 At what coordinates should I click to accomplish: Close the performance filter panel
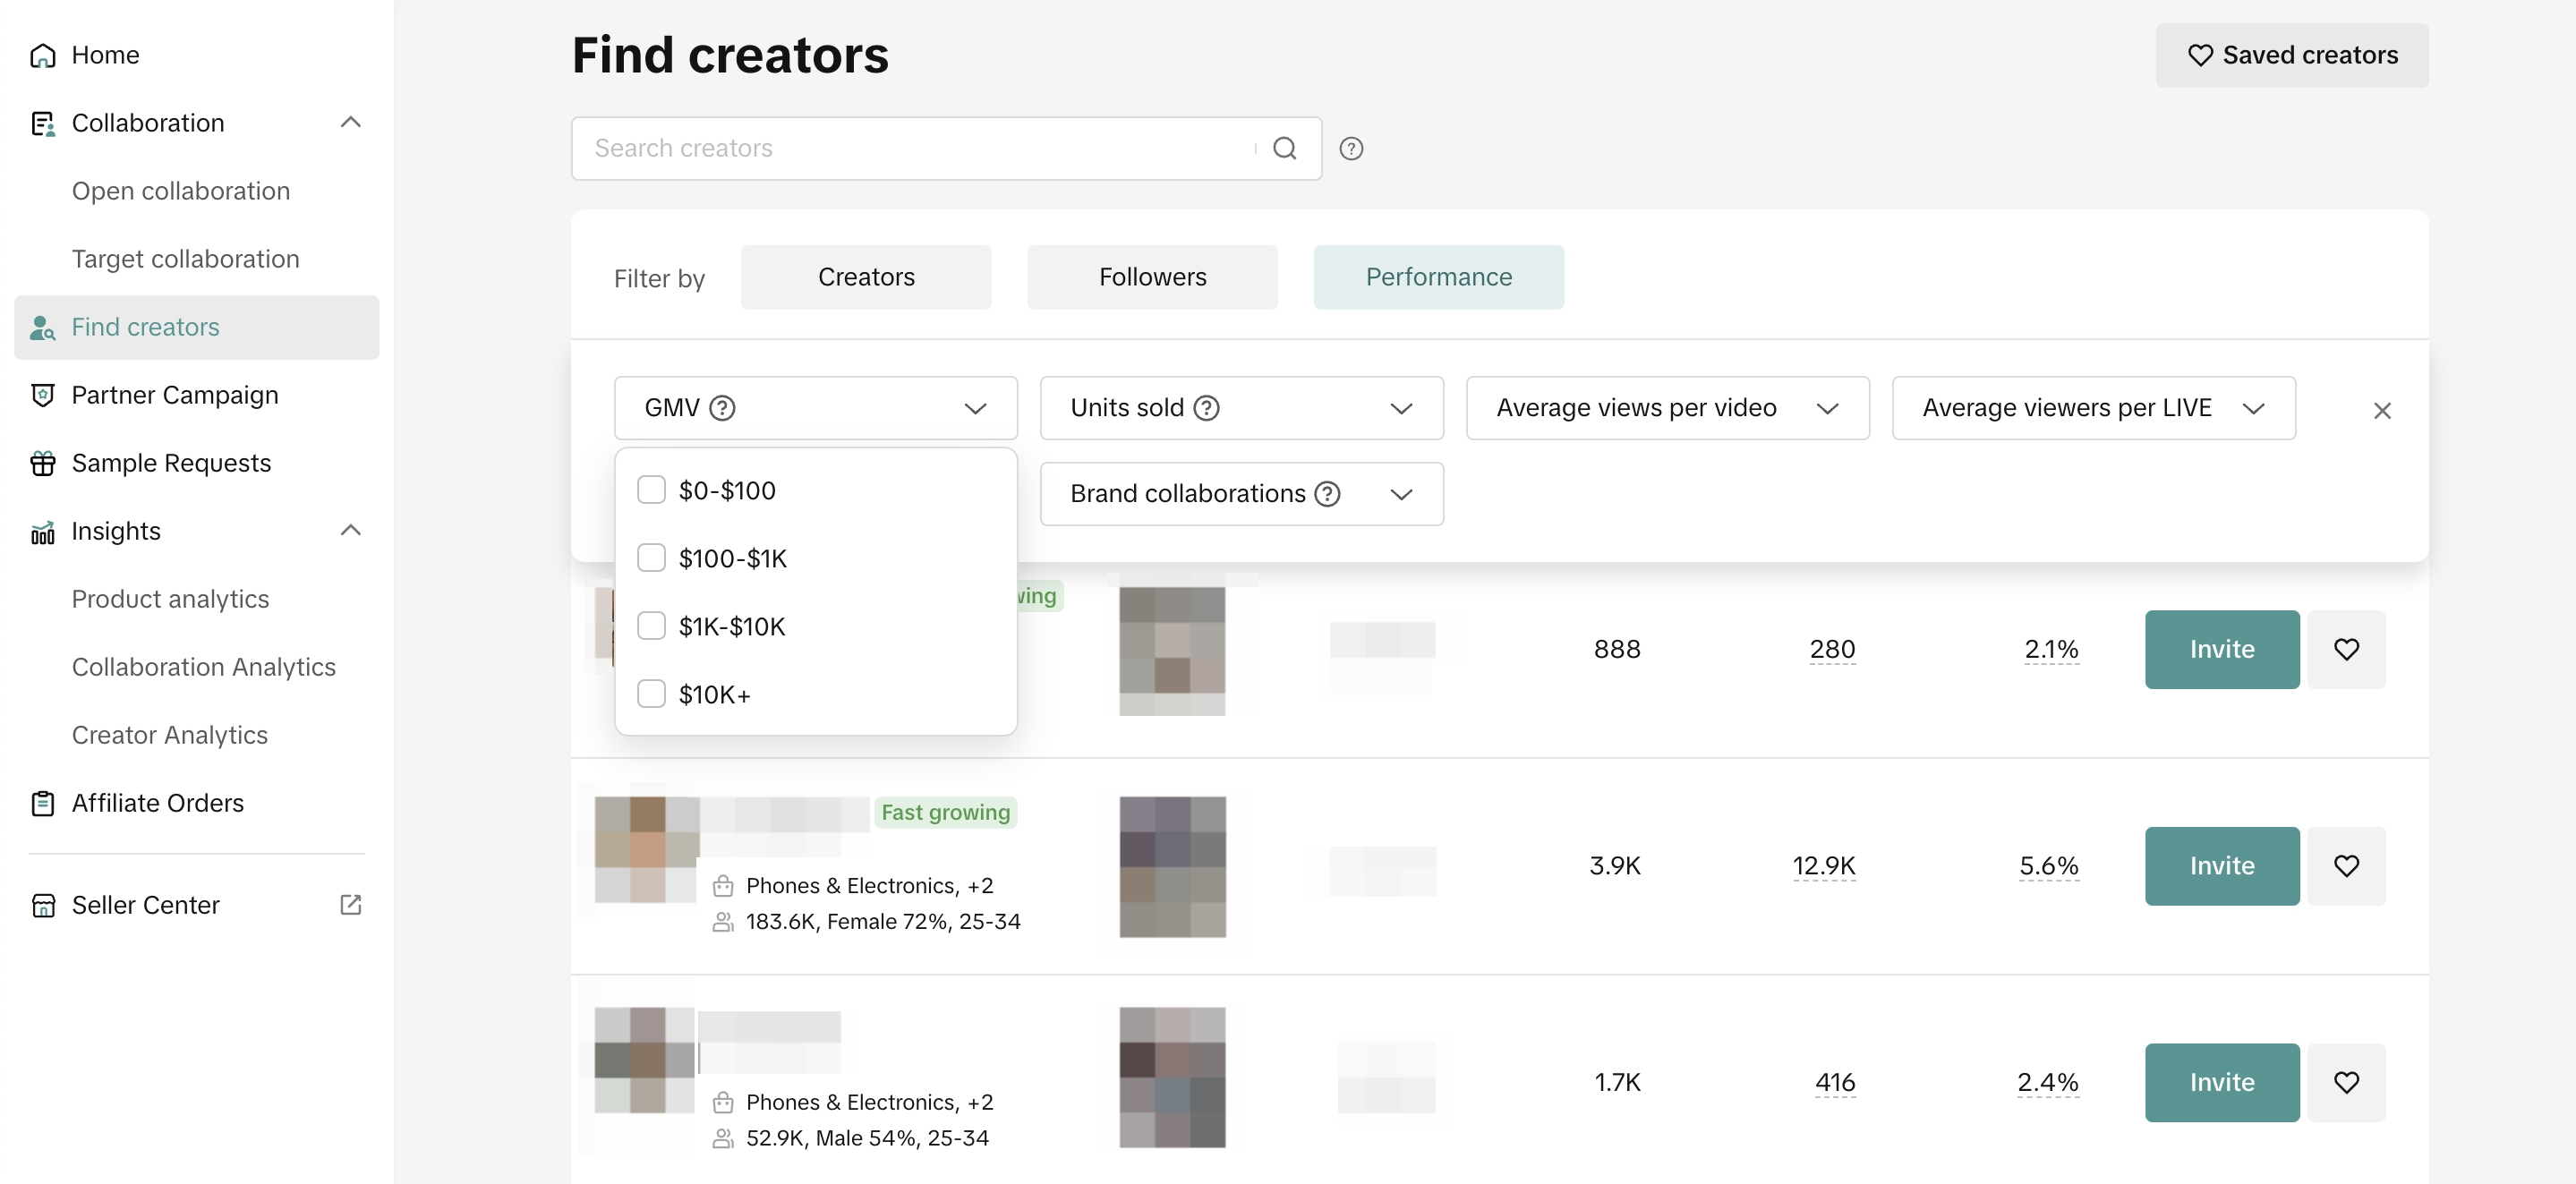pyautogui.click(x=2382, y=411)
